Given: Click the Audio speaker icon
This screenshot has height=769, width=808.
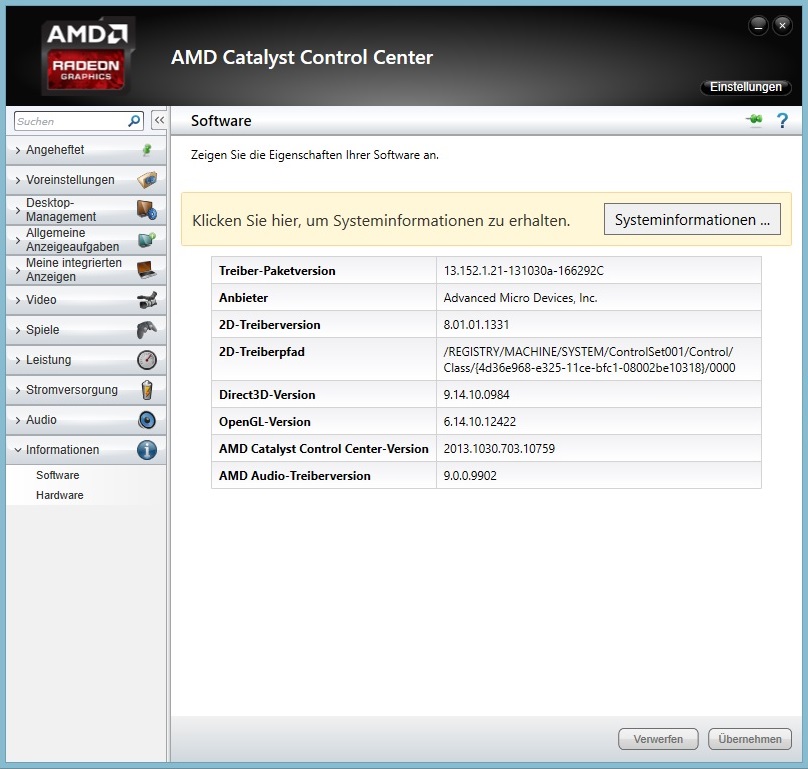Looking at the screenshot, I should [x=147, y=420].
